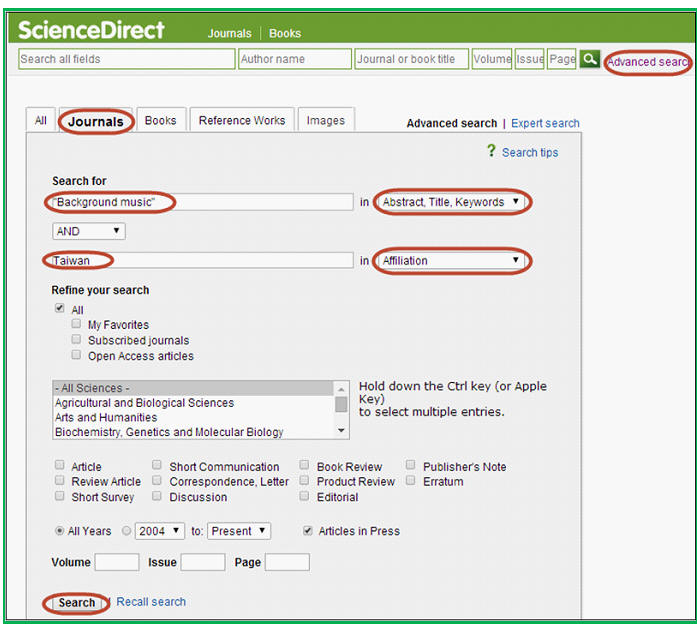Click the ScienceDirect logo
This screenshot has height=631, width=697.
91,30
